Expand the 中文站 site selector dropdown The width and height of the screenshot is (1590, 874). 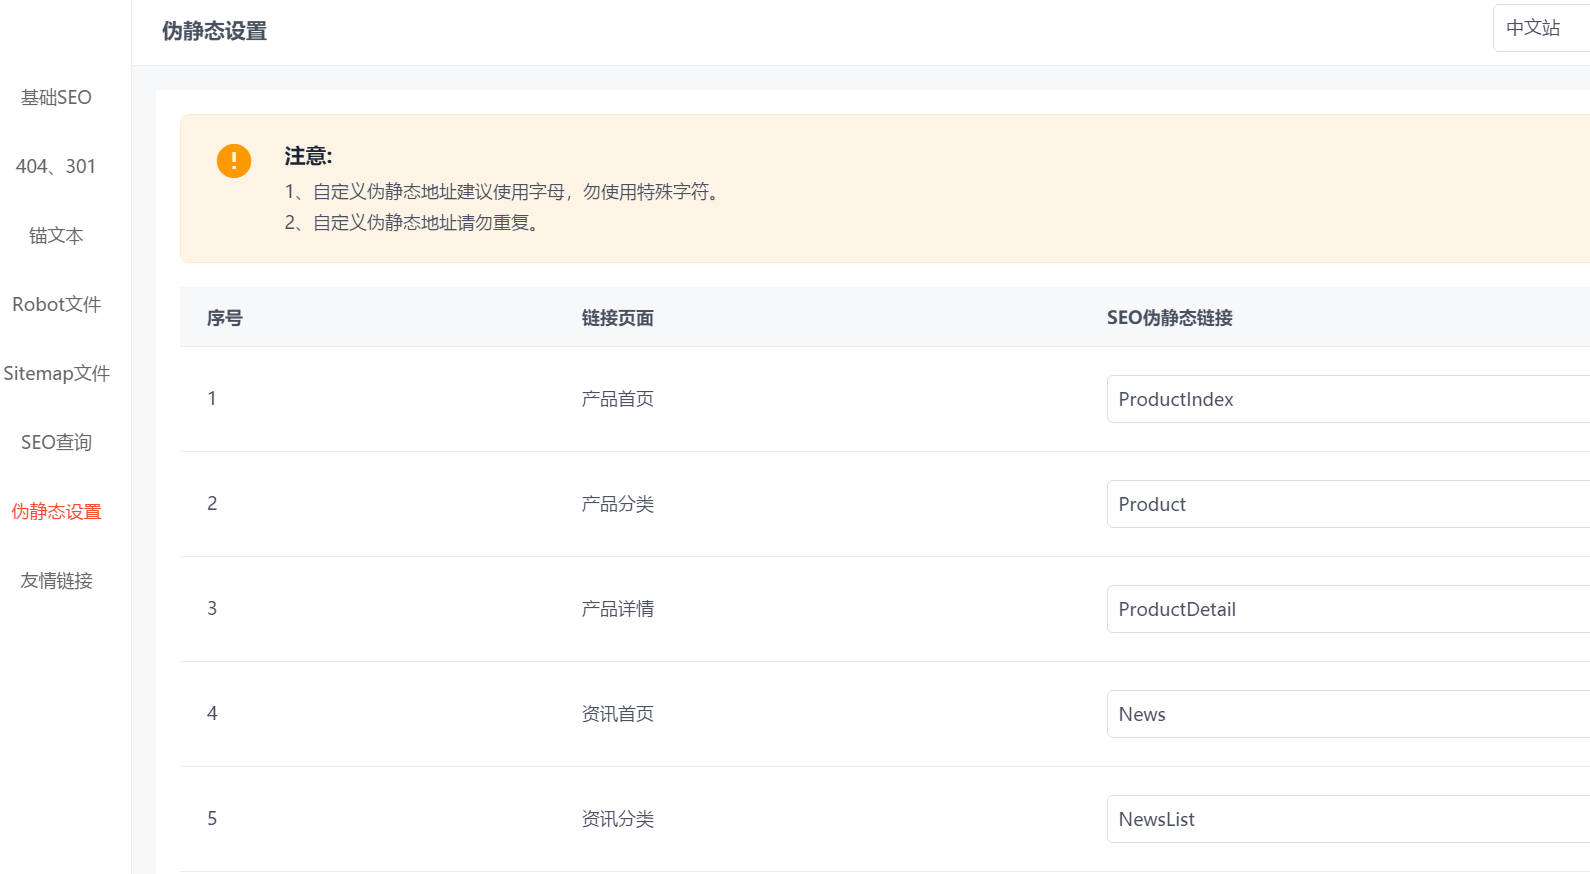(x=1540, y=28)
